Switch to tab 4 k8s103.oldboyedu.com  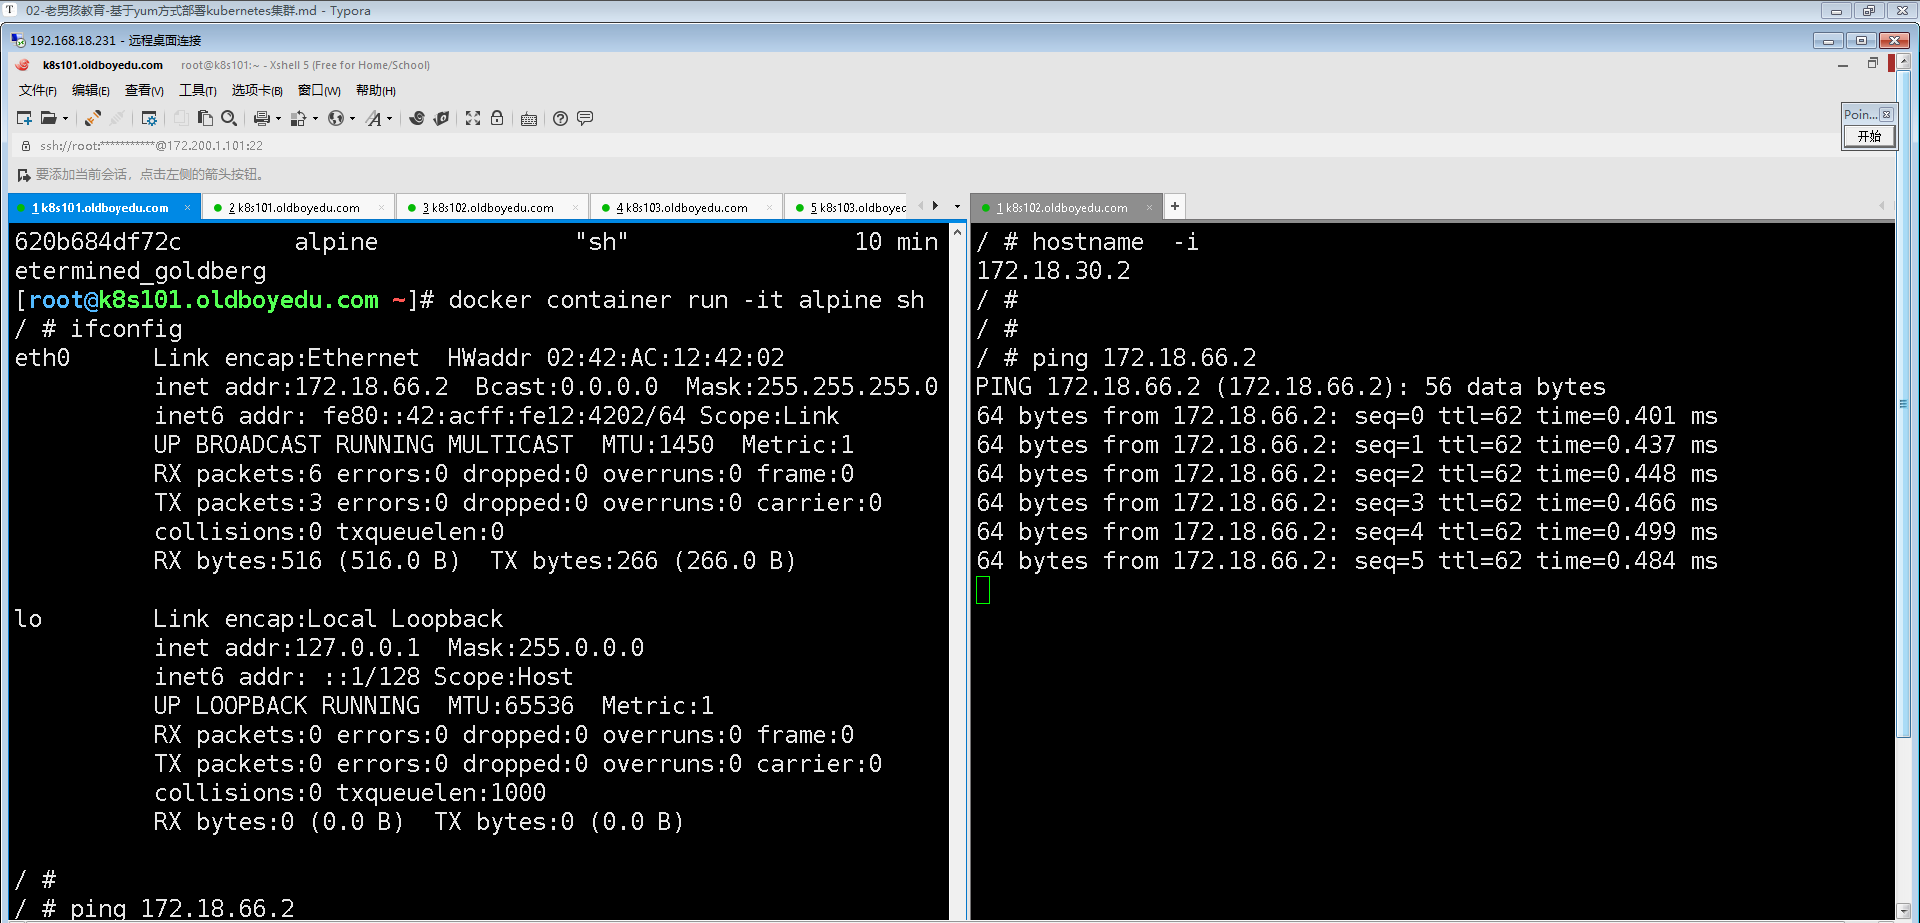(x=682, y=208)
